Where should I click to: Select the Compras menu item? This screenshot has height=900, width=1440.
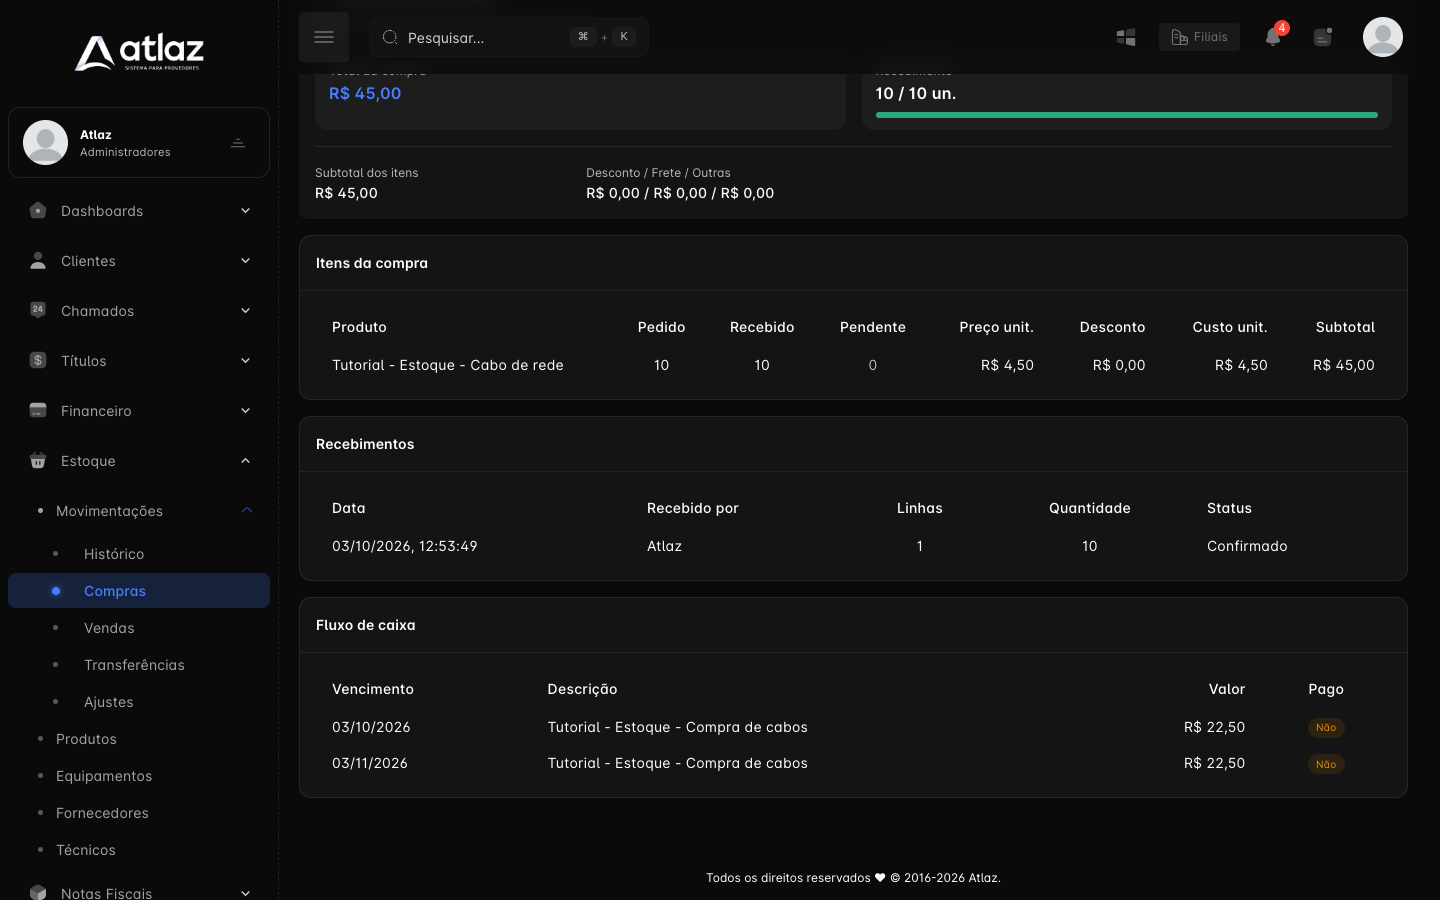[139, 590]
